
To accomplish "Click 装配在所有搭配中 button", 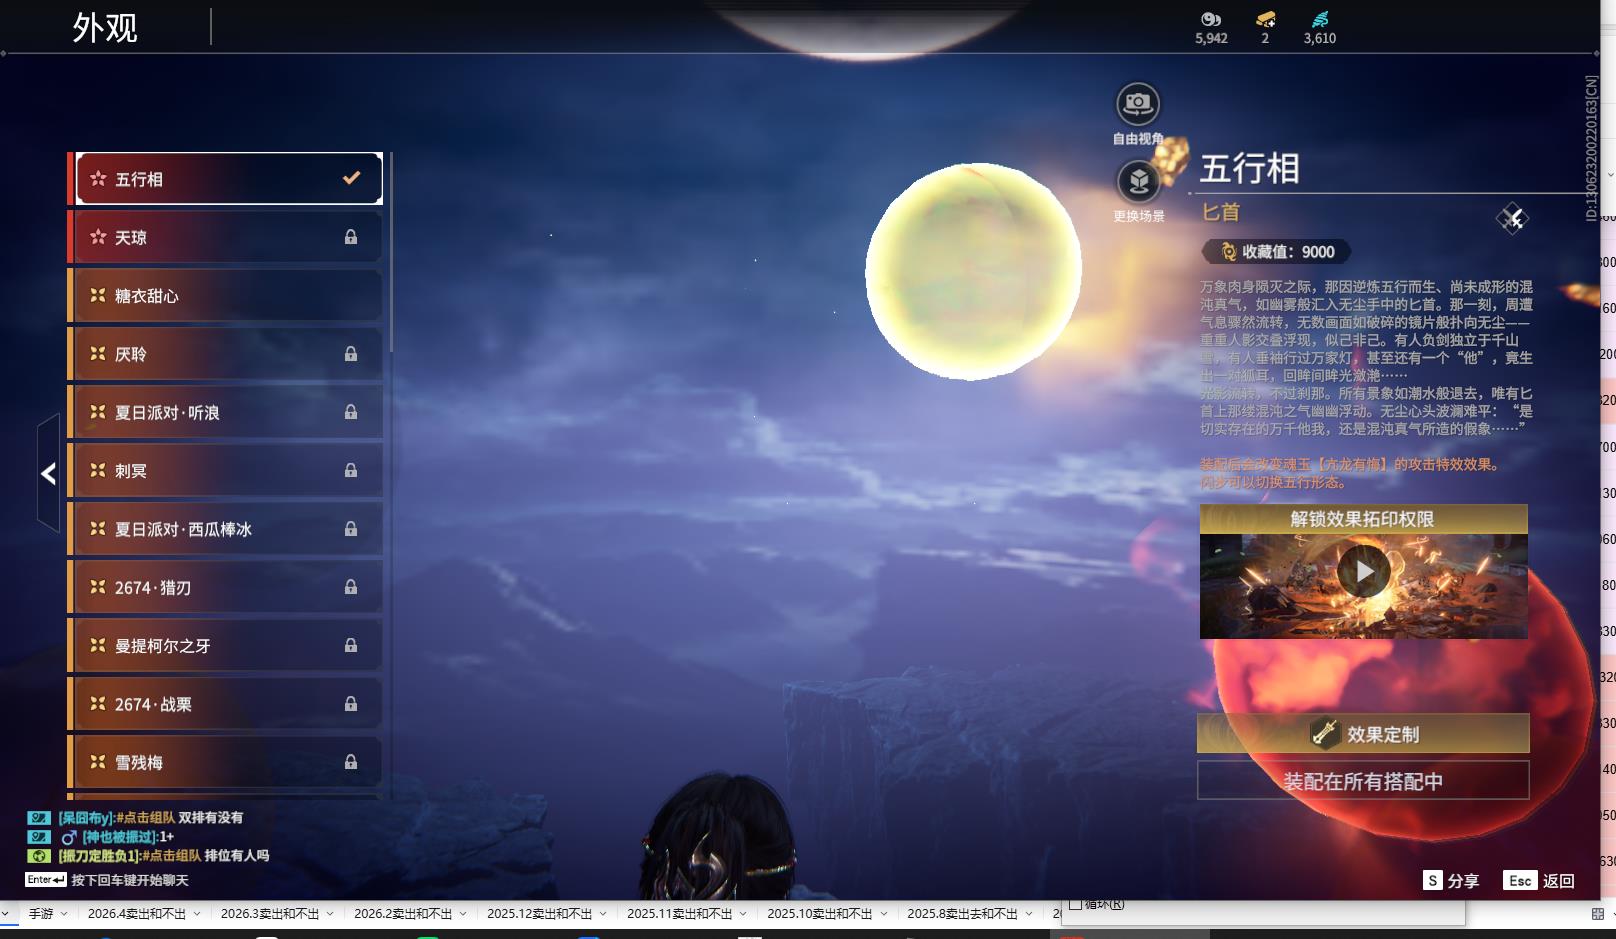I will 1362,781.
